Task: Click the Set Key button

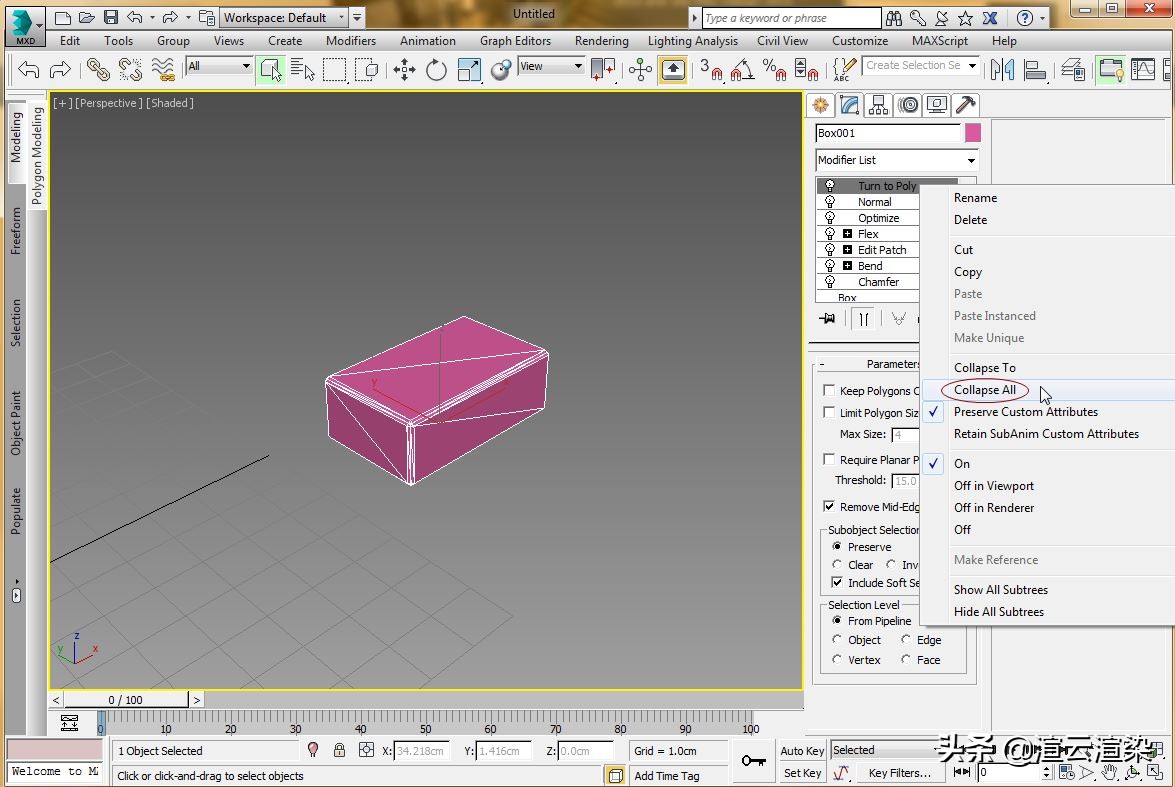Action: (800, 772)
